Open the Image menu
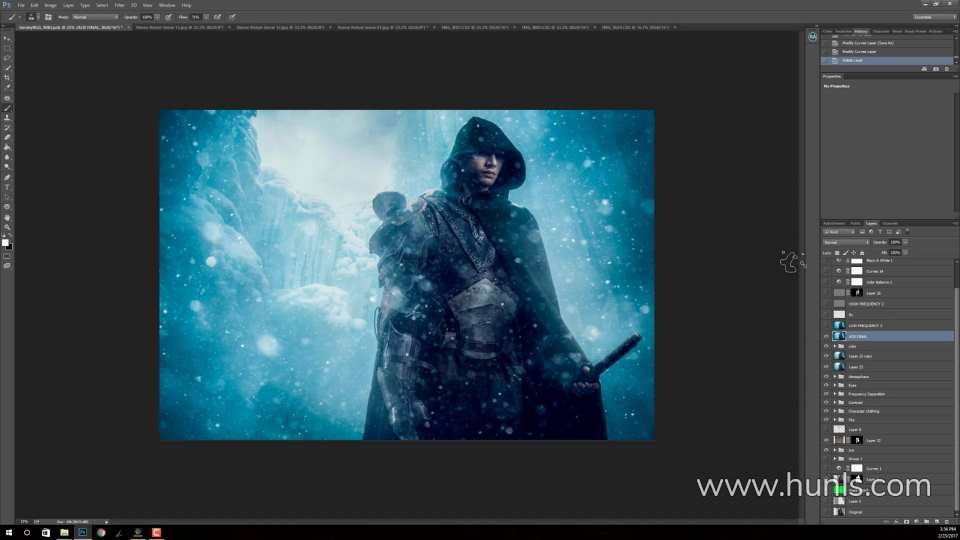 coord(50,6)
